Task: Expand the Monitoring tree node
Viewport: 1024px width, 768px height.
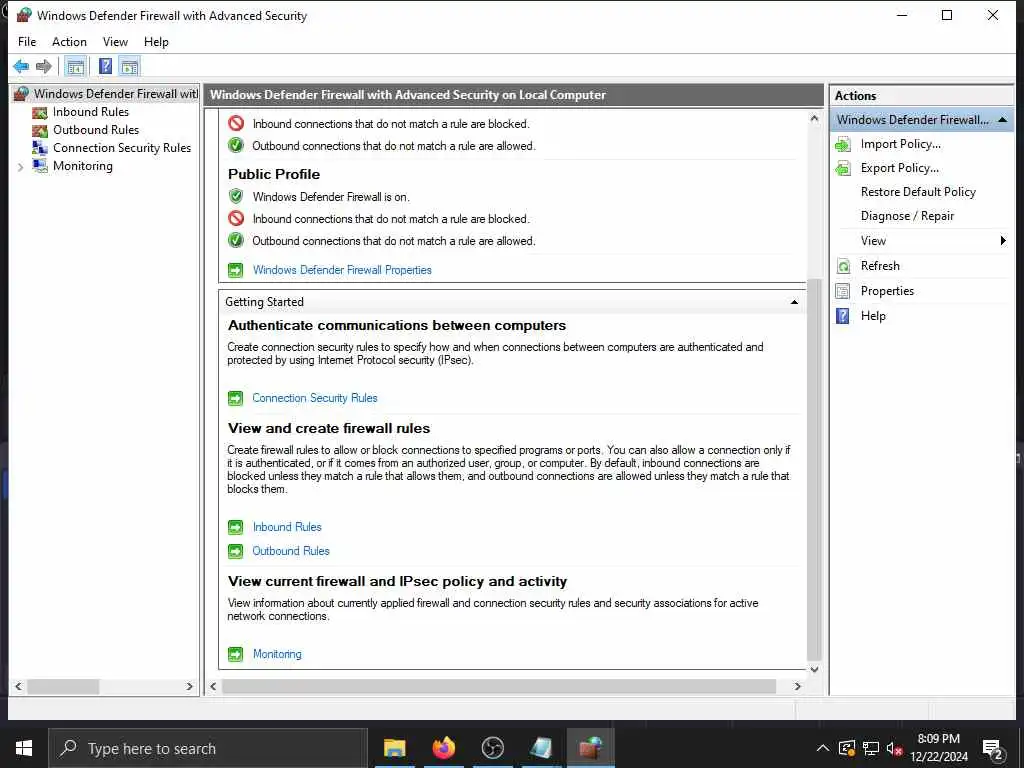Action: pyautogui.click(x=20, y=167)
